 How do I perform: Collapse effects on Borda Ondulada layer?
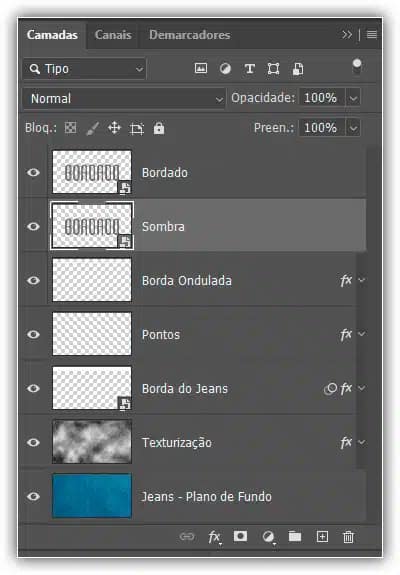point(362,281)
